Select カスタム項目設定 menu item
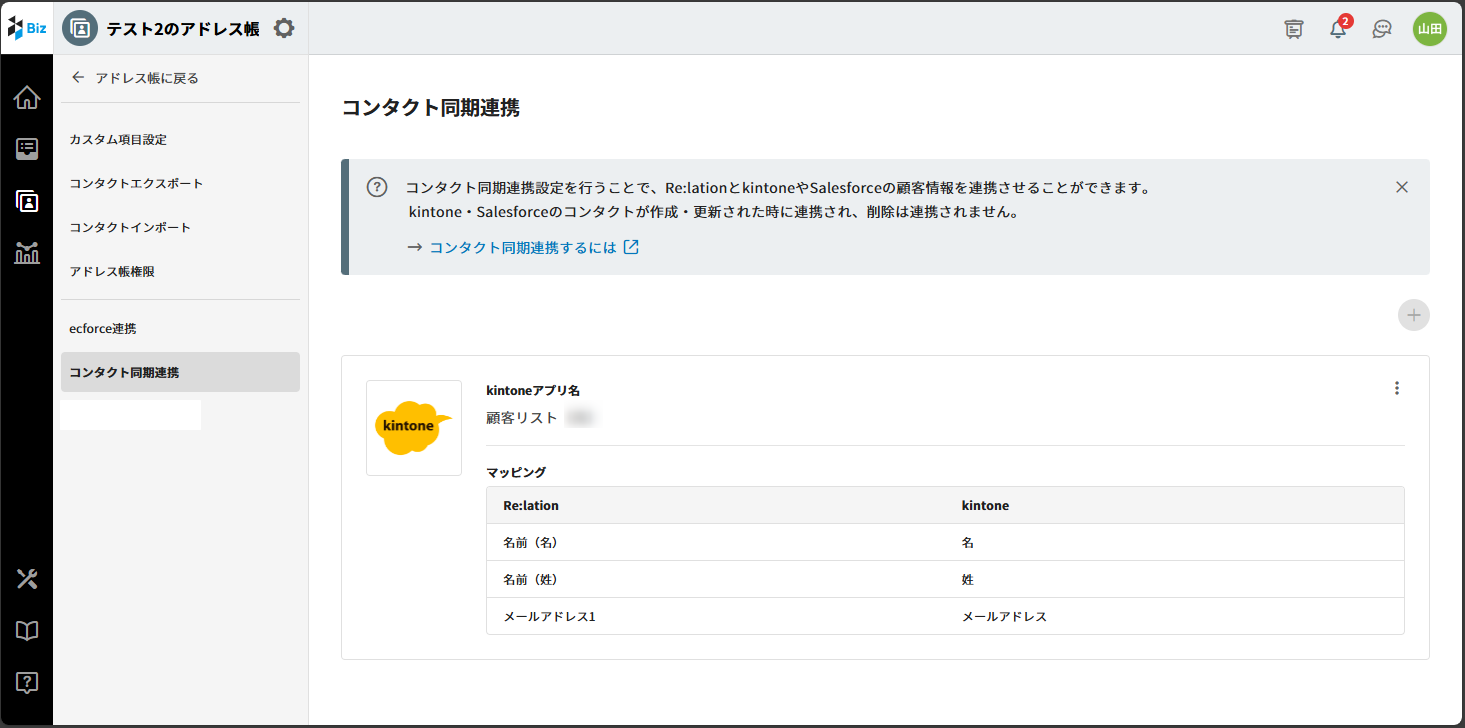 tap(118, 140)
